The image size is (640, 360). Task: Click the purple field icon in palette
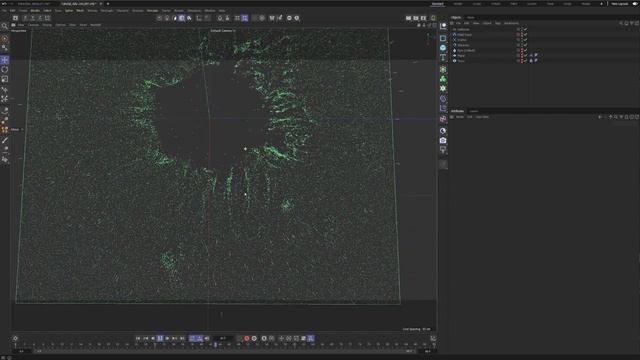(443, 119)
